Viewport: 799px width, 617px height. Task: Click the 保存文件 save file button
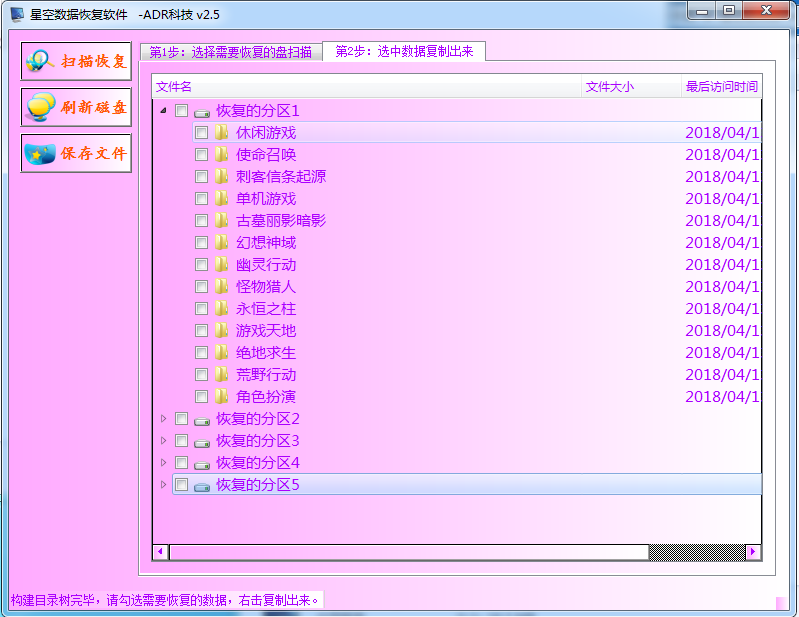[76, 153]
